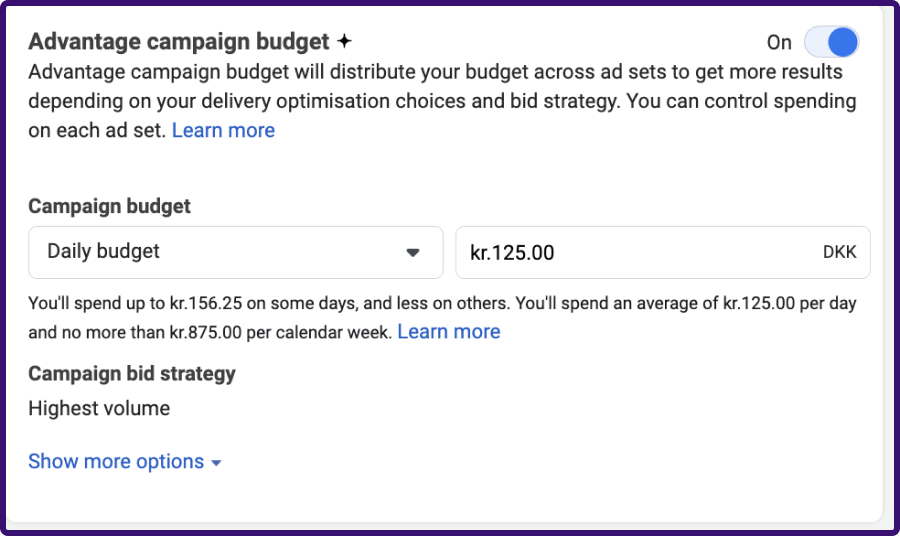
Task: Click the On label beside the switch
Action: 779,42
